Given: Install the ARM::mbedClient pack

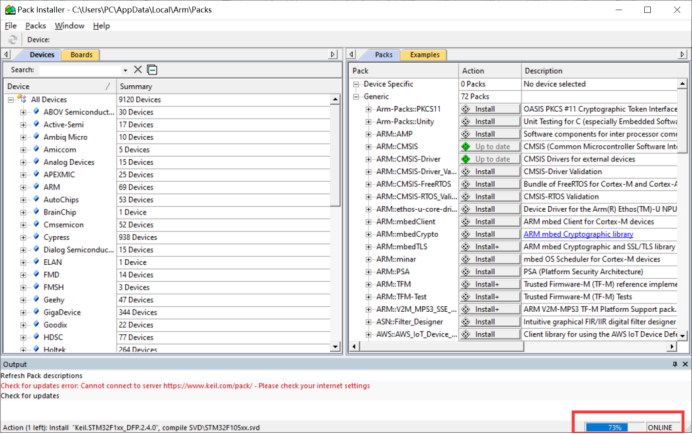Looking at the screenshot, I should [489, 222].
